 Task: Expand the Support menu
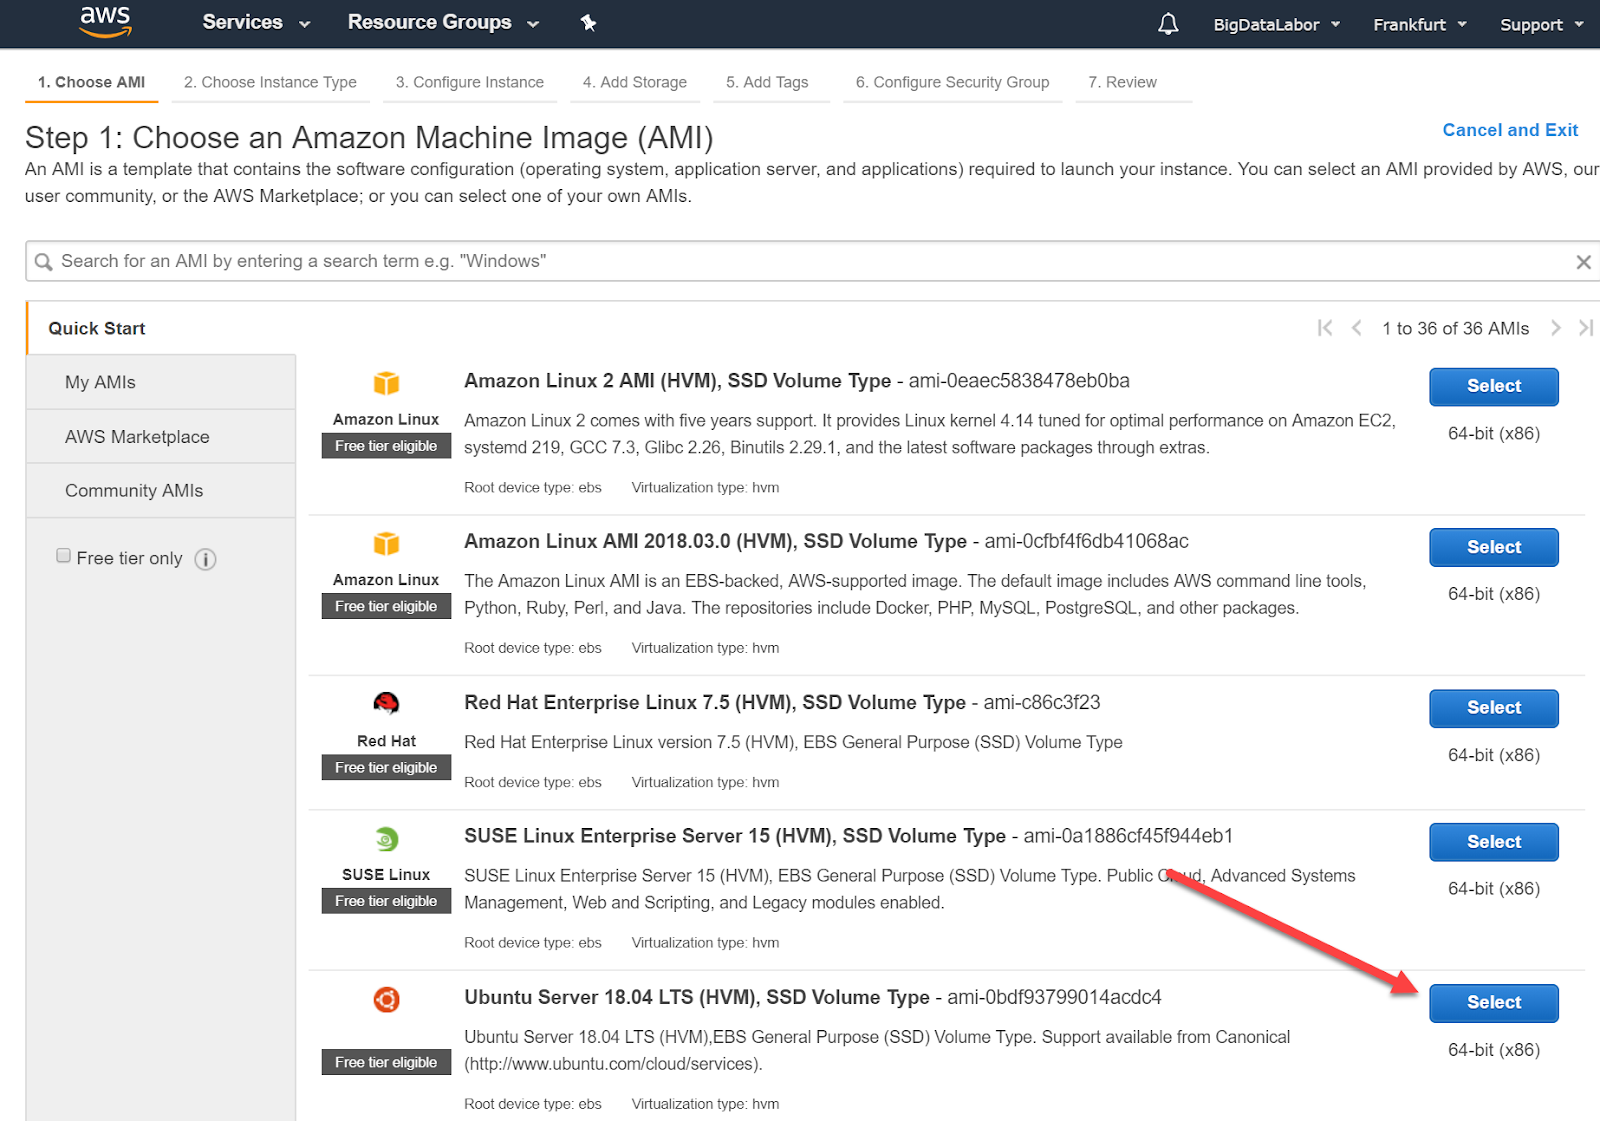1541,24
